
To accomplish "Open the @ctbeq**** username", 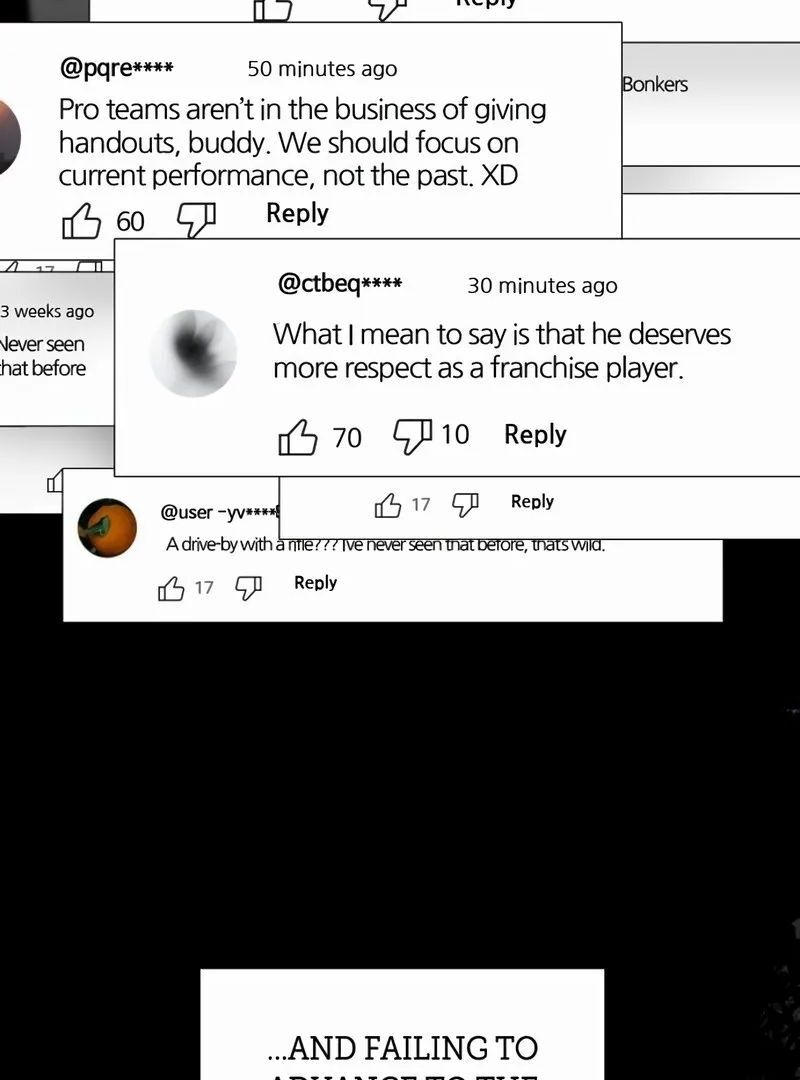I will coord(340,283).
